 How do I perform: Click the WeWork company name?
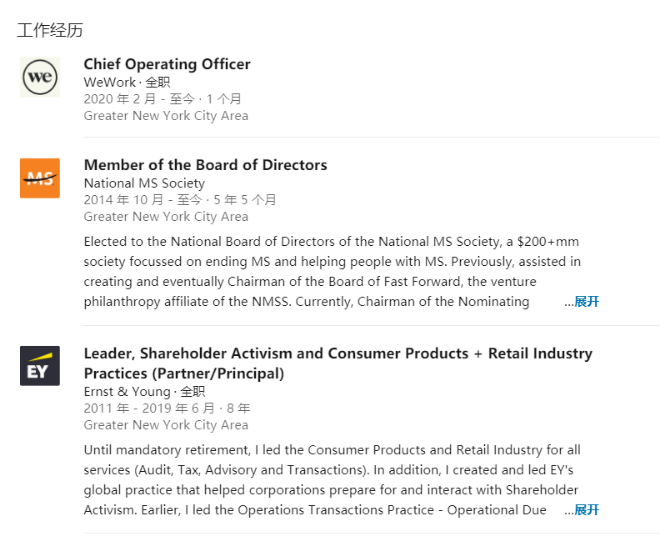point(109,82)
